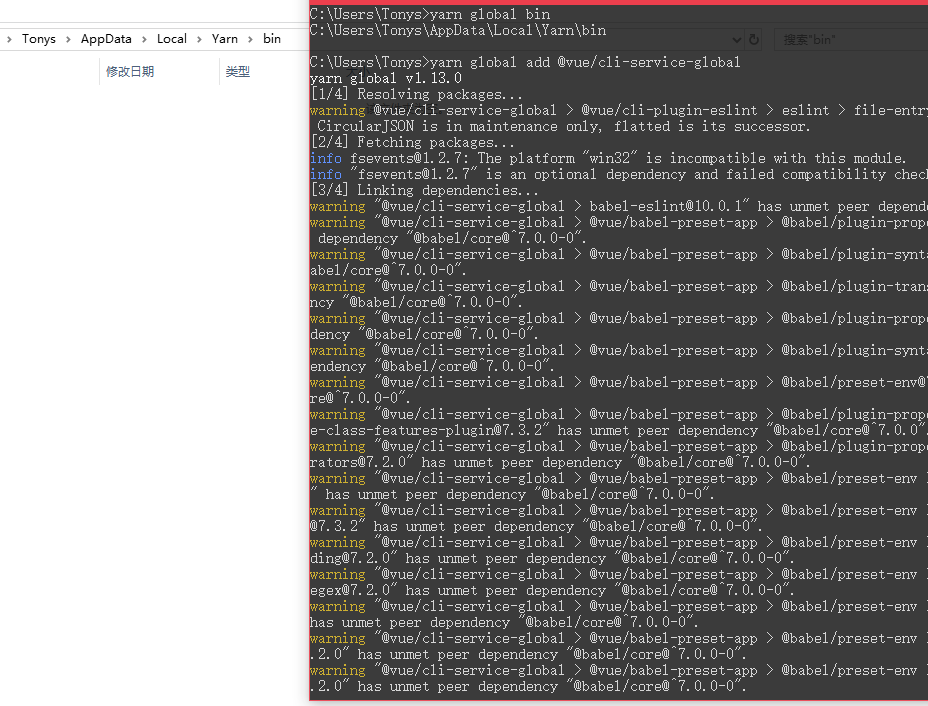
Task: Click the "CircularJSON is in maintenance only" line
Action: (x=563, y=126)
